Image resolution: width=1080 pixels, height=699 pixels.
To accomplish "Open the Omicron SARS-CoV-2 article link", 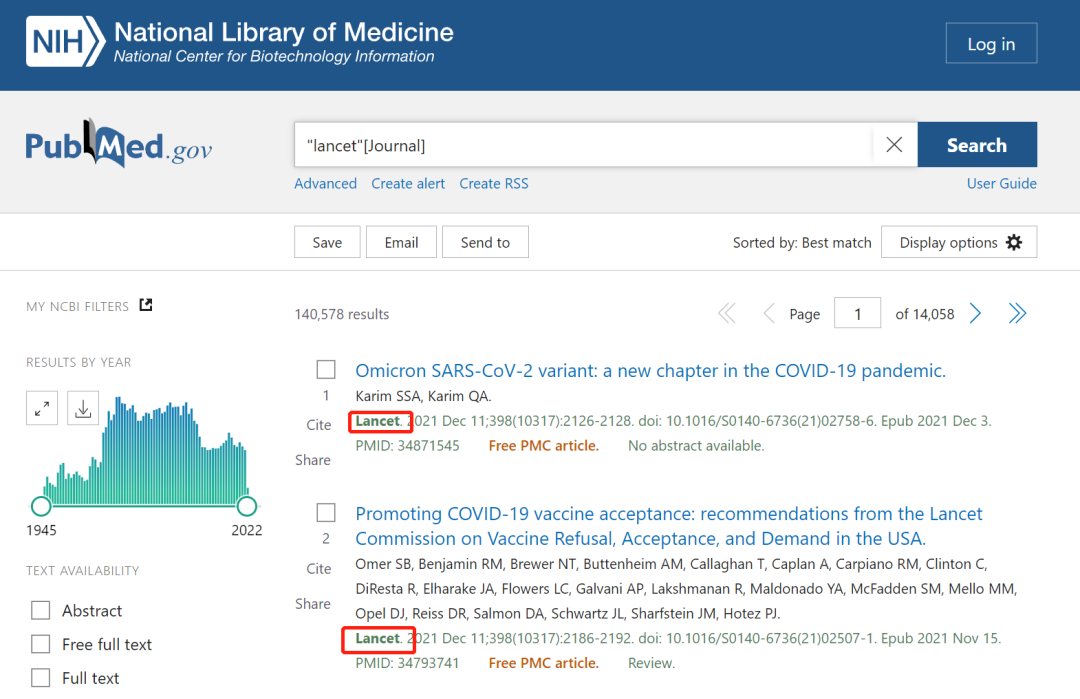I will [649, 370].
